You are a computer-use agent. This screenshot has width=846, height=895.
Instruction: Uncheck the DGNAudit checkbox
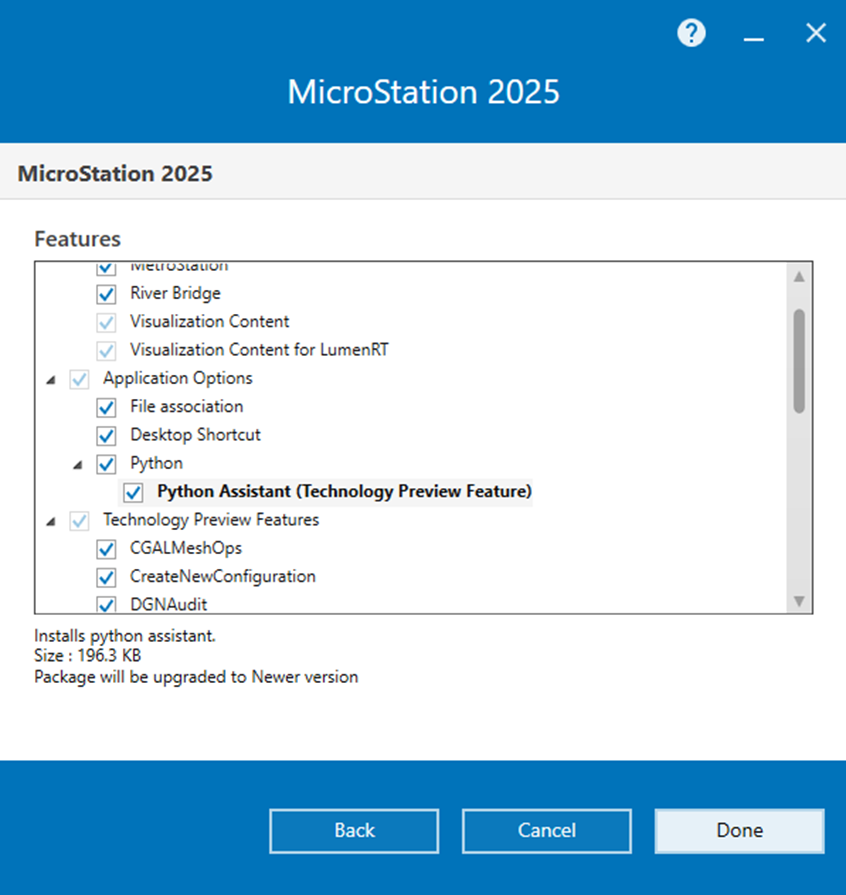click(x=106, y=604)
